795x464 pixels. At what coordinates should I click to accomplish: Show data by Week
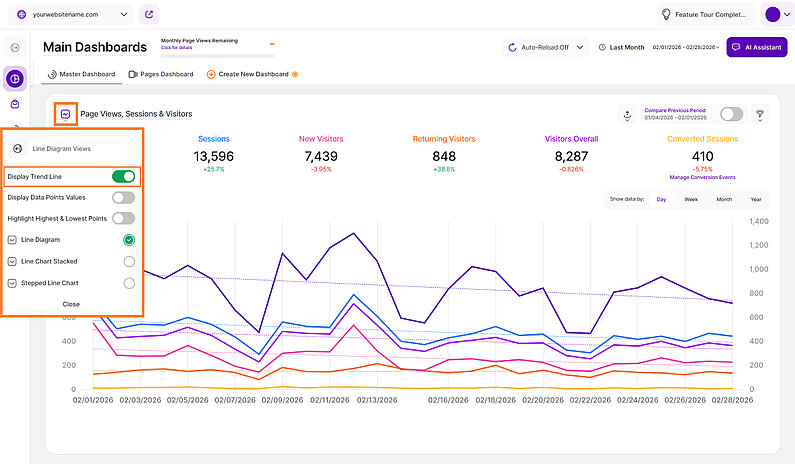tap(691, 199)
